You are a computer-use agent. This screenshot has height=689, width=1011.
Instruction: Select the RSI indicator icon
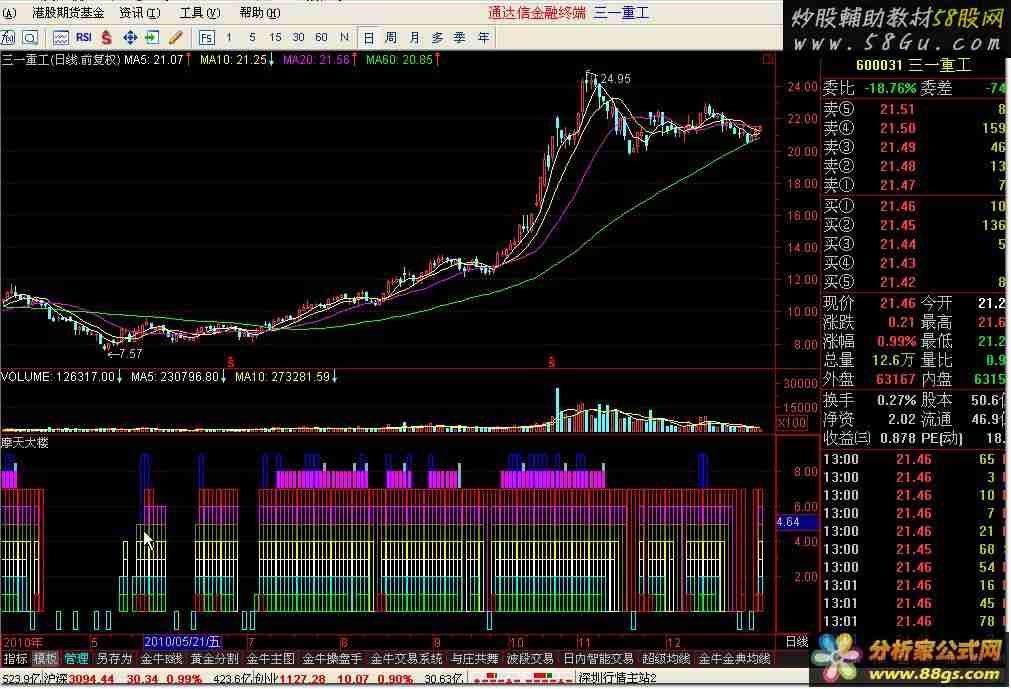[83, 38]
